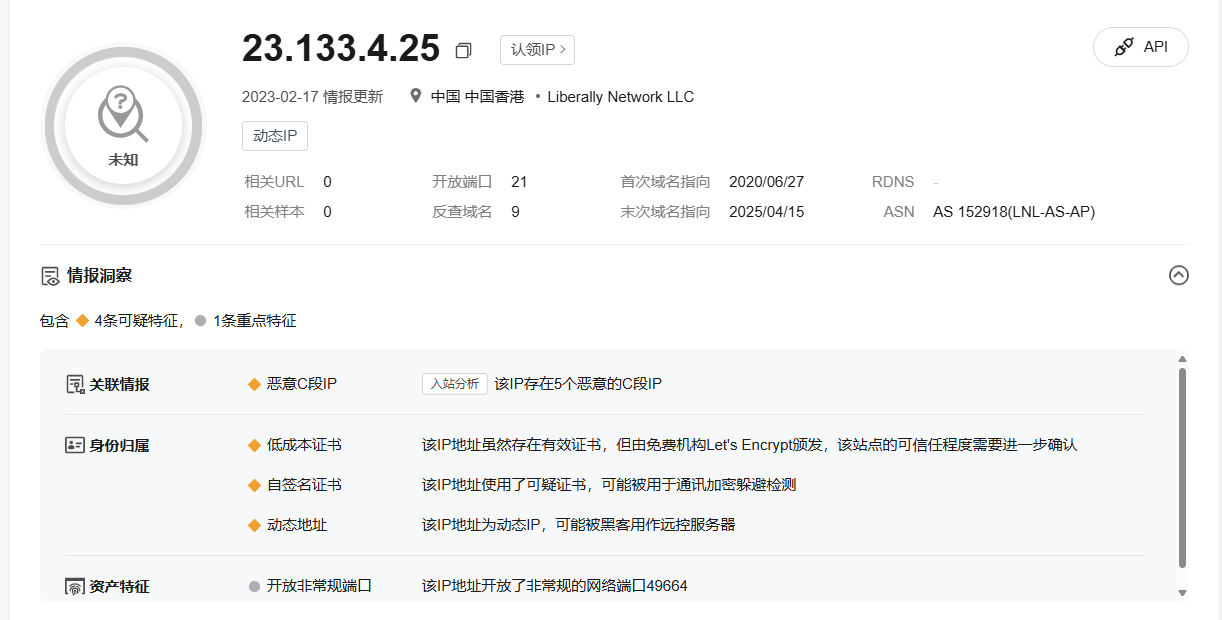The image size is (1222, 620).
Task: Click the 1条重点特征 summary text
Action: [x=255, y=321]
